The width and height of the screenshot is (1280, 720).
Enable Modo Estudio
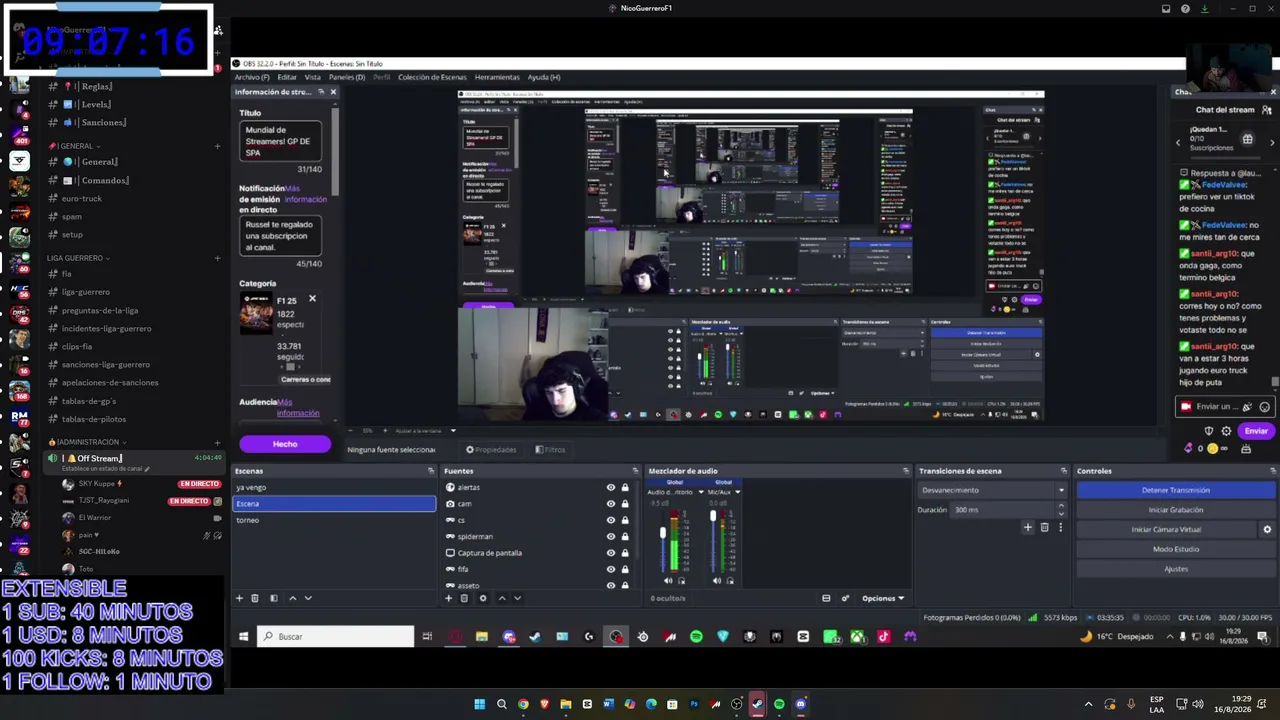pyautogui.click(x=1176, y=549)
